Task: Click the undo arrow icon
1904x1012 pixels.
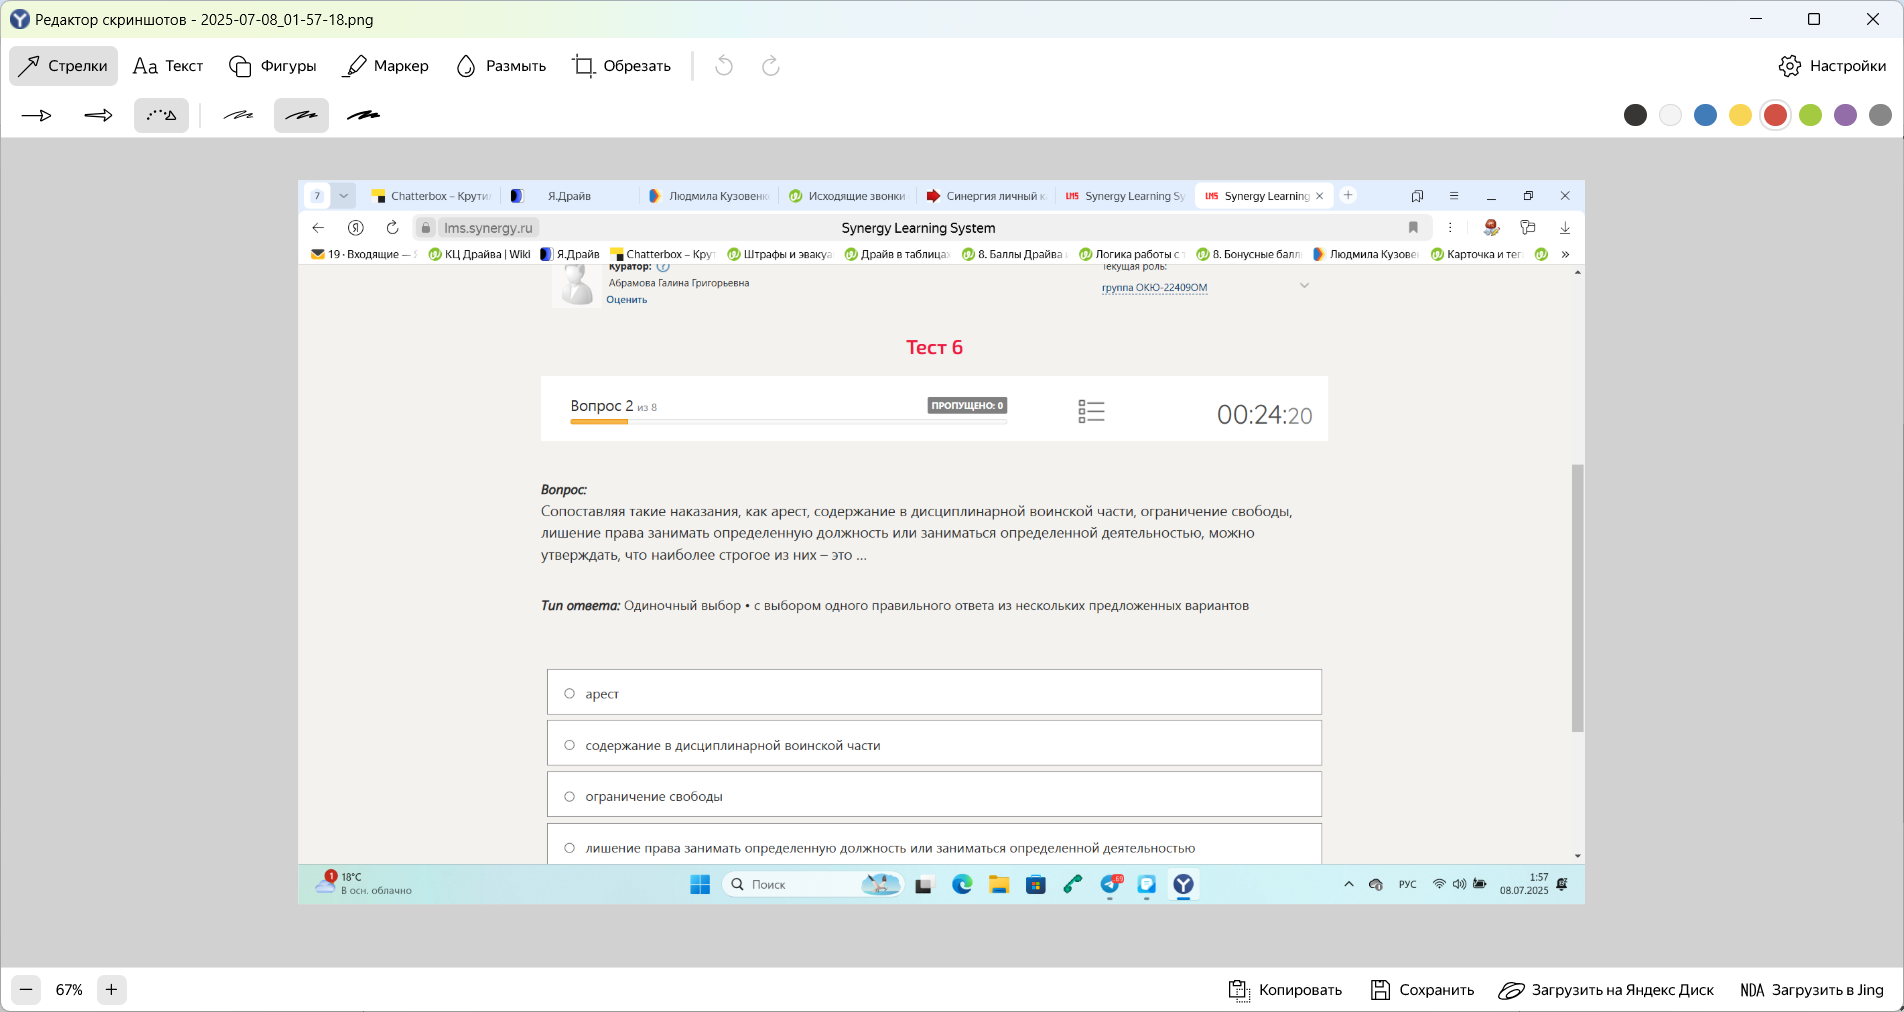Action: (724, 66)
